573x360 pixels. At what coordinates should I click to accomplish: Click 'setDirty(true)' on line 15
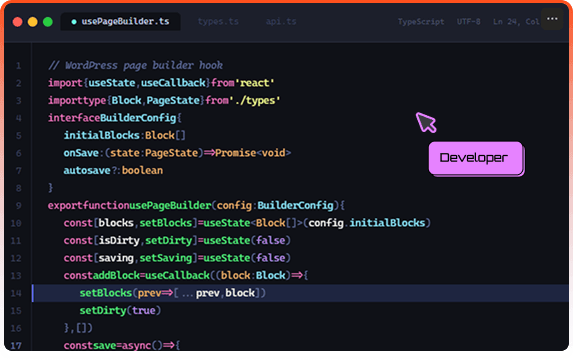pos(120,310)
